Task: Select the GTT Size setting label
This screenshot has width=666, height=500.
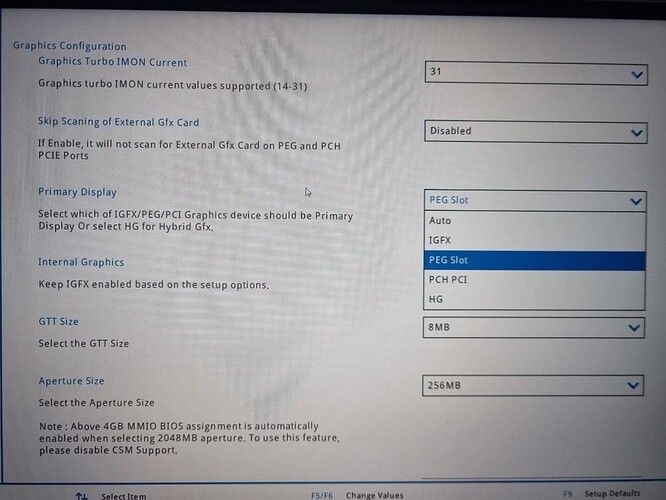Action: pyautogui.click(x=58, y=322)
